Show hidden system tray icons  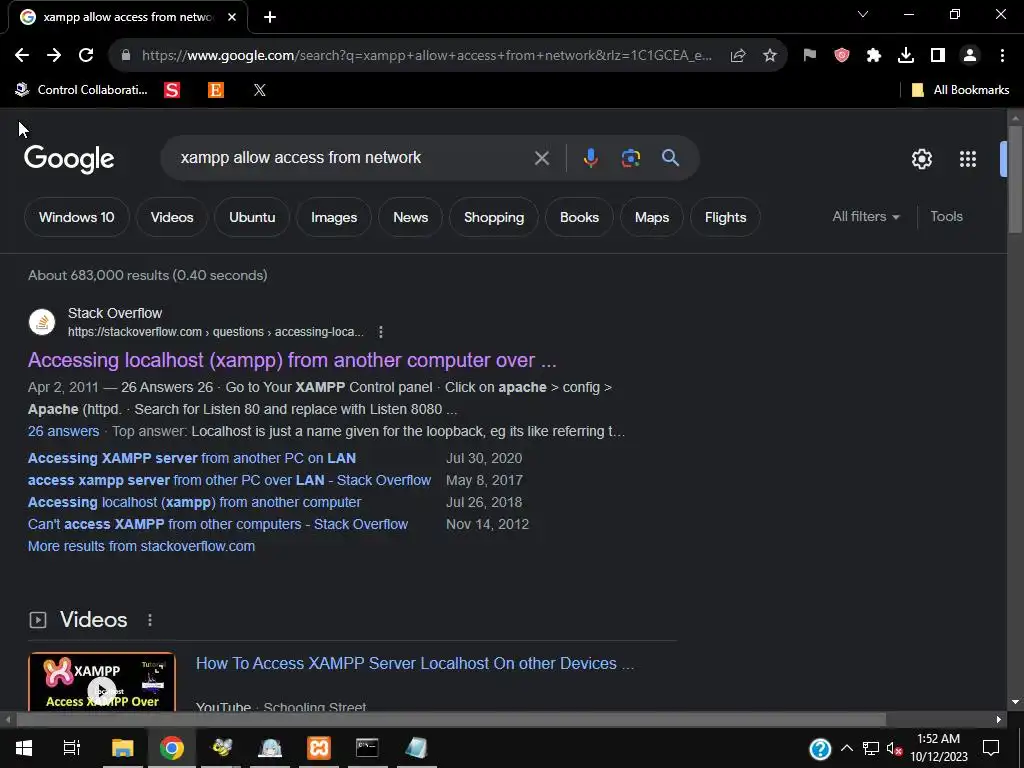click(x=846, y=748)
